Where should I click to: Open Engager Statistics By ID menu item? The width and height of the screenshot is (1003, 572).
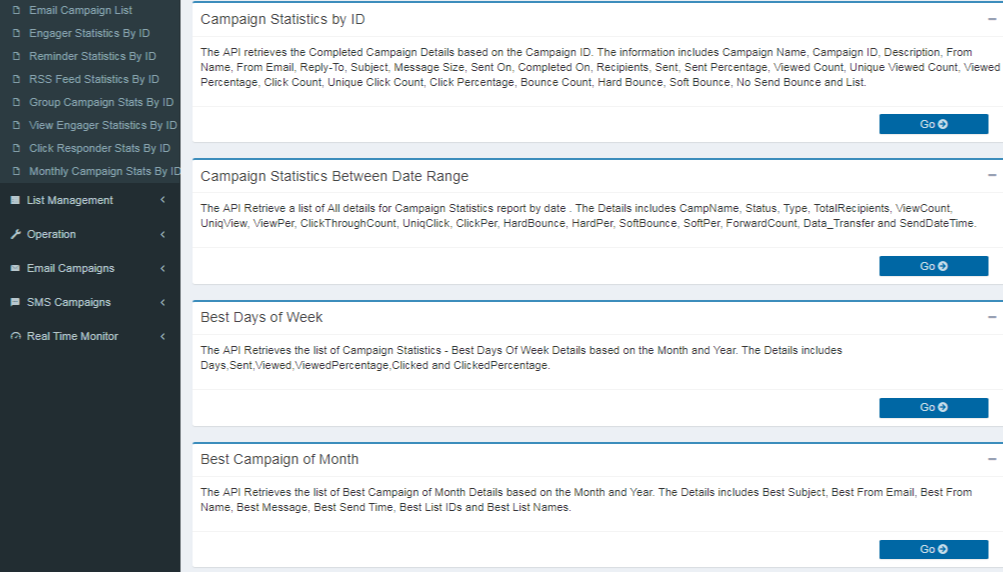89,33
